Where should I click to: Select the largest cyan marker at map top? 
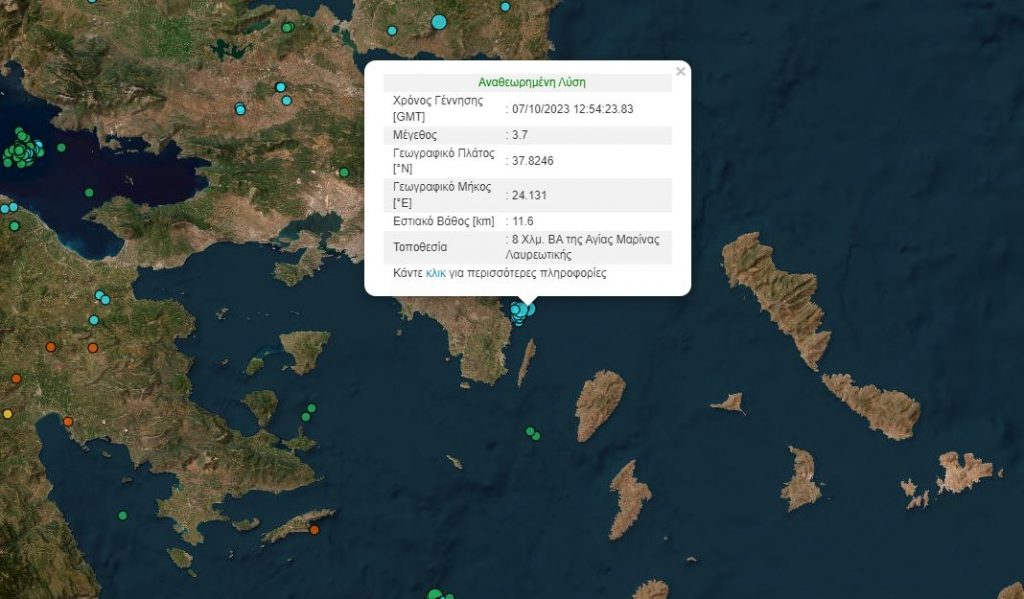[x=439, y=21]
